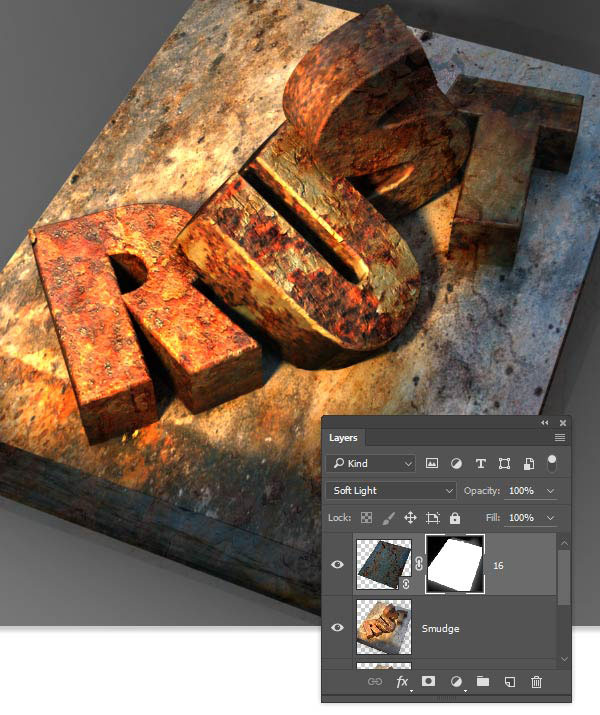The height and width of the screenshot is (715, 600).
Task: Filter layers by pixel image icon
Action: pos(431,464)
